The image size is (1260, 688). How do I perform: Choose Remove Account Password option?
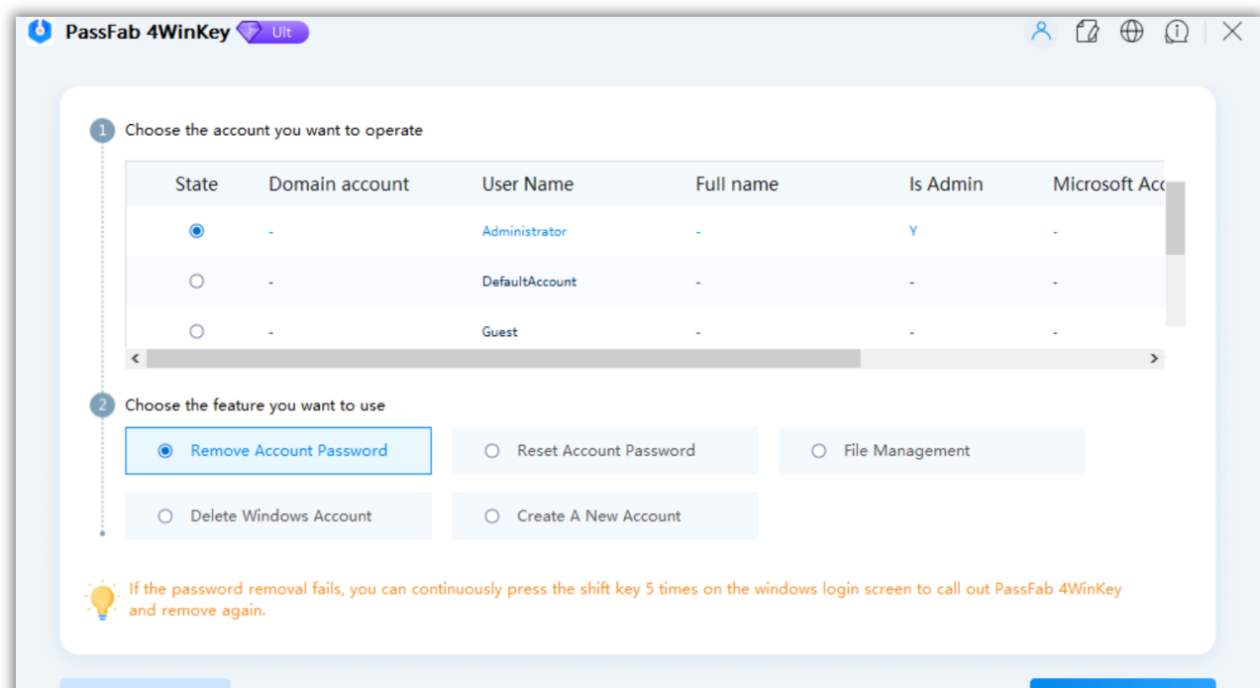pyautogui.click(x=278, y=451)
